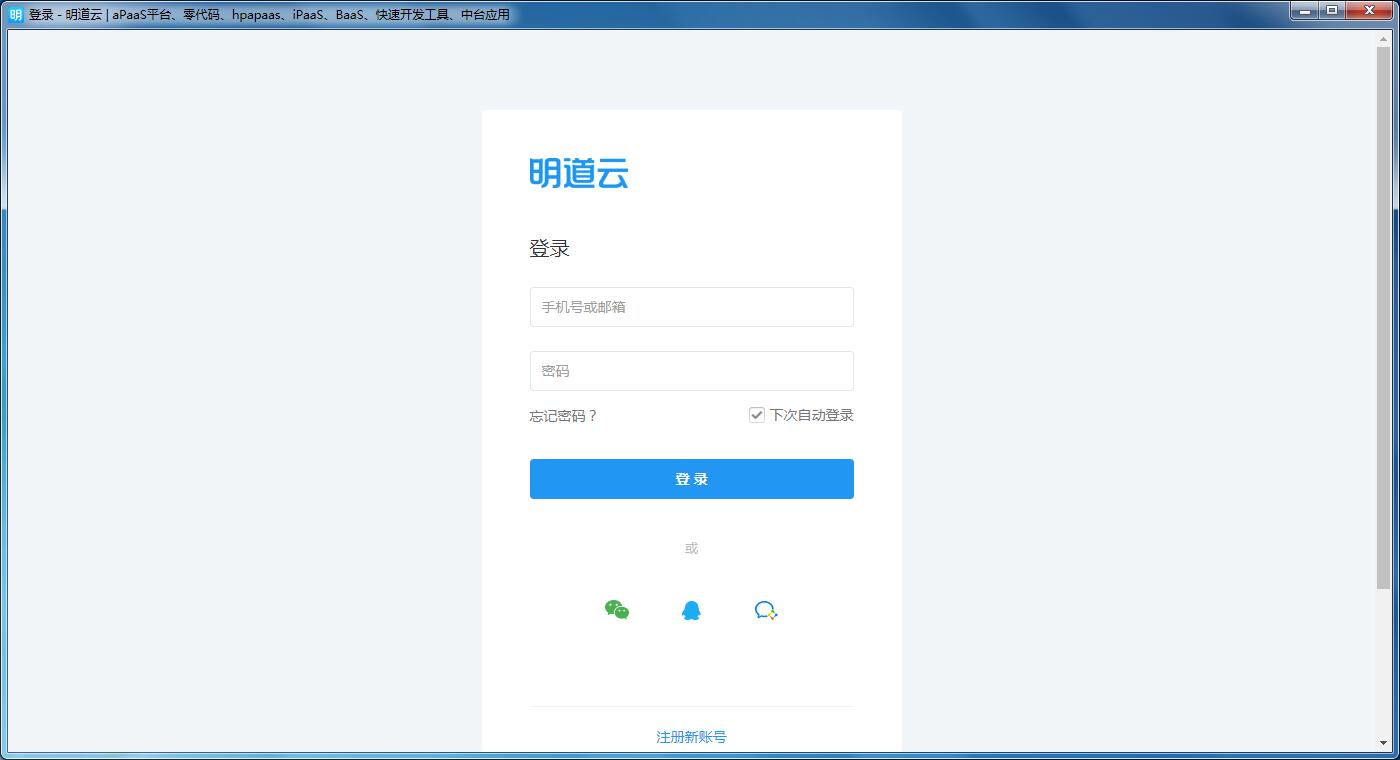1400x760 pixels.
Task: Click the chat bubble third-party login icon
Action: tap(766, 610)
